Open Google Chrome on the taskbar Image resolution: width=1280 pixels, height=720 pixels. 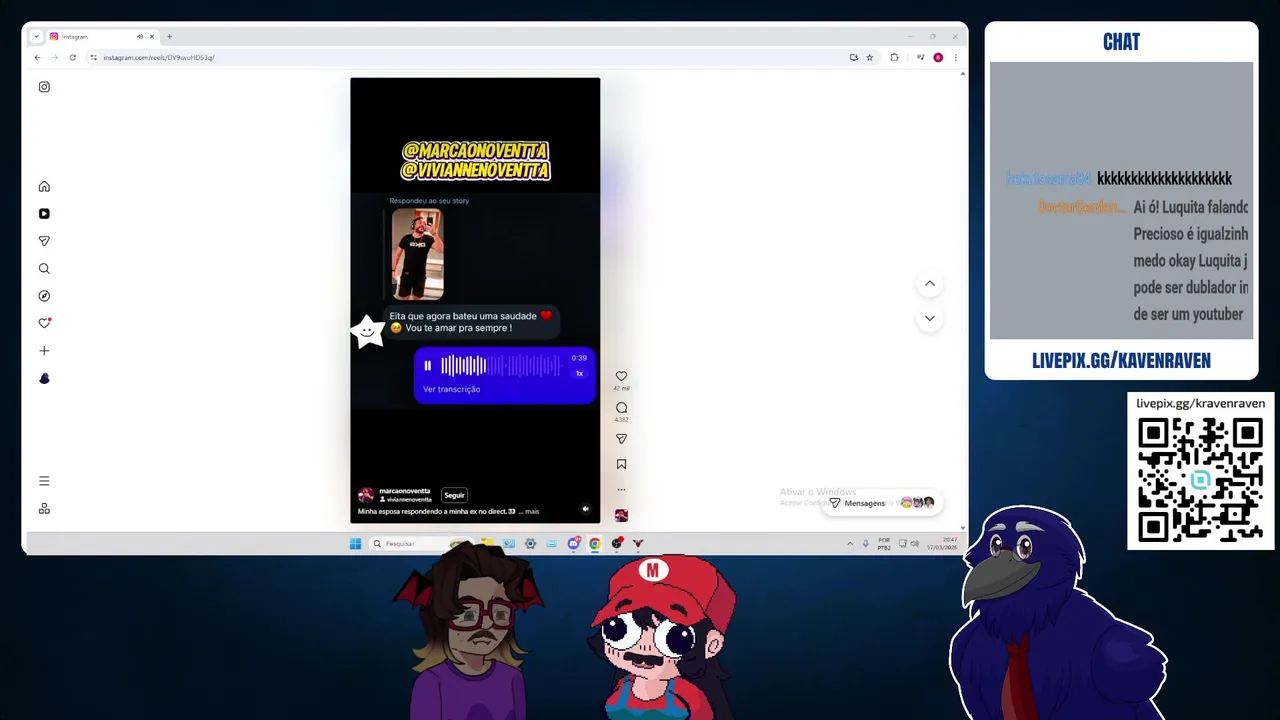(595, 544)
